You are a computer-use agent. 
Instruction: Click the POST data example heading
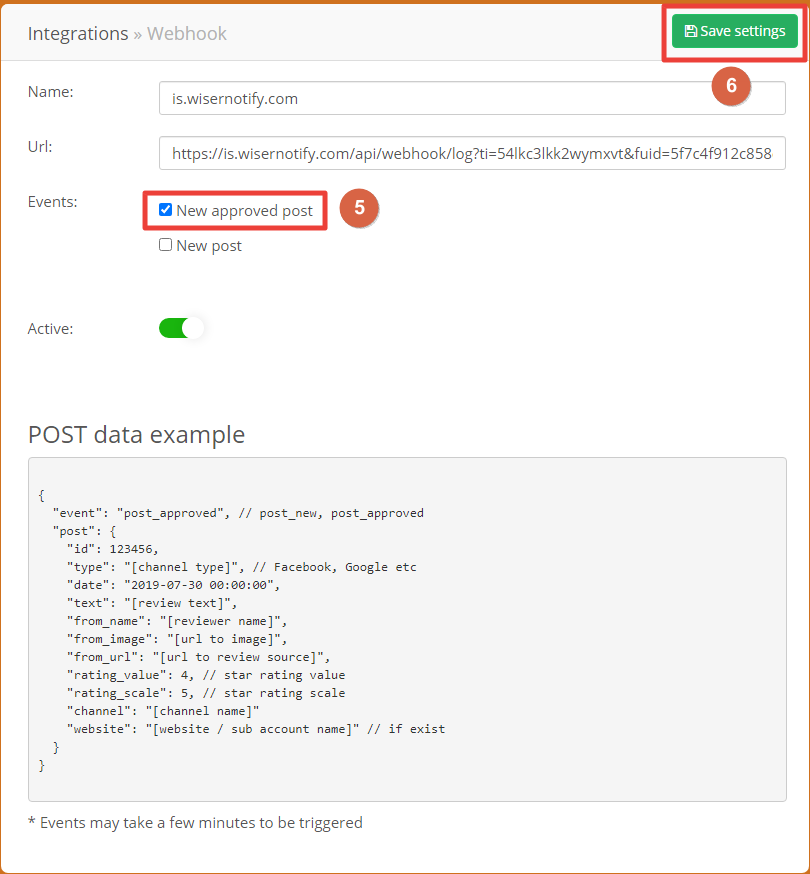[x=136, y=434]
